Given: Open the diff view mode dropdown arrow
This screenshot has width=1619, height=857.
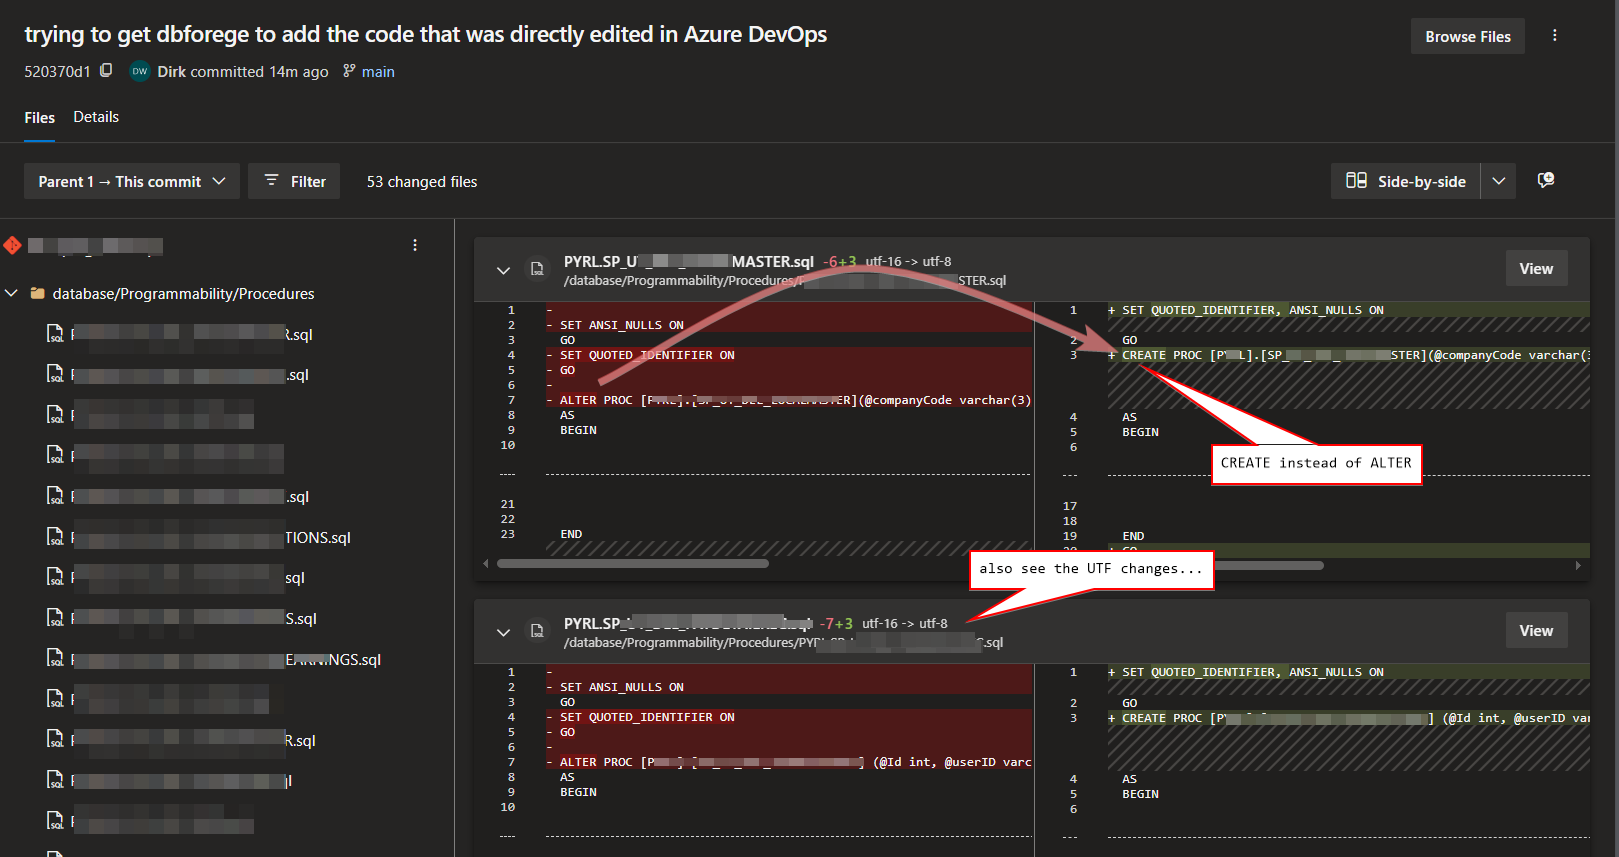Looking at the screenshot, I should pos(1498,181).
